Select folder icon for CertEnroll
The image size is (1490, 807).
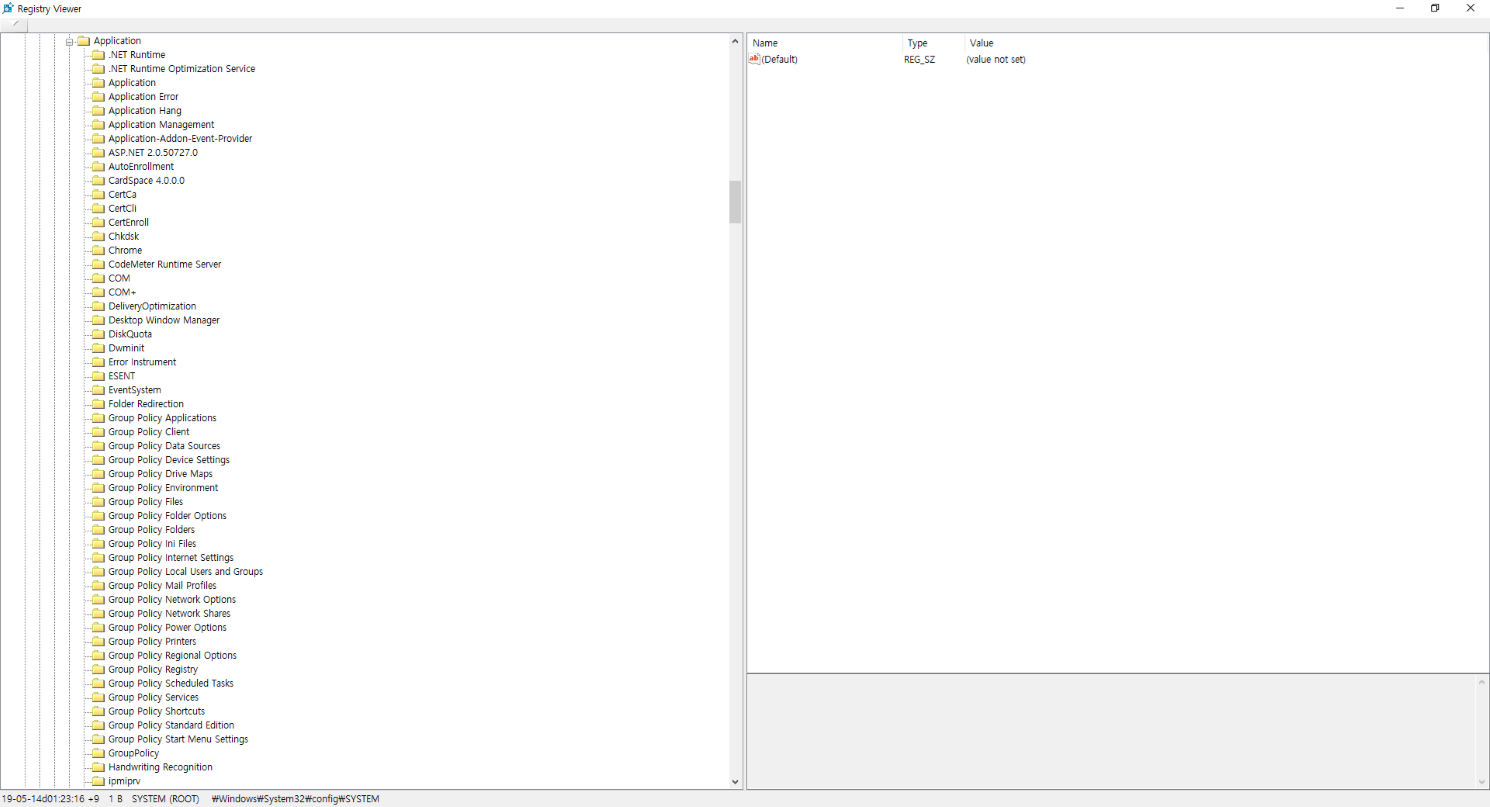point(98,223)
